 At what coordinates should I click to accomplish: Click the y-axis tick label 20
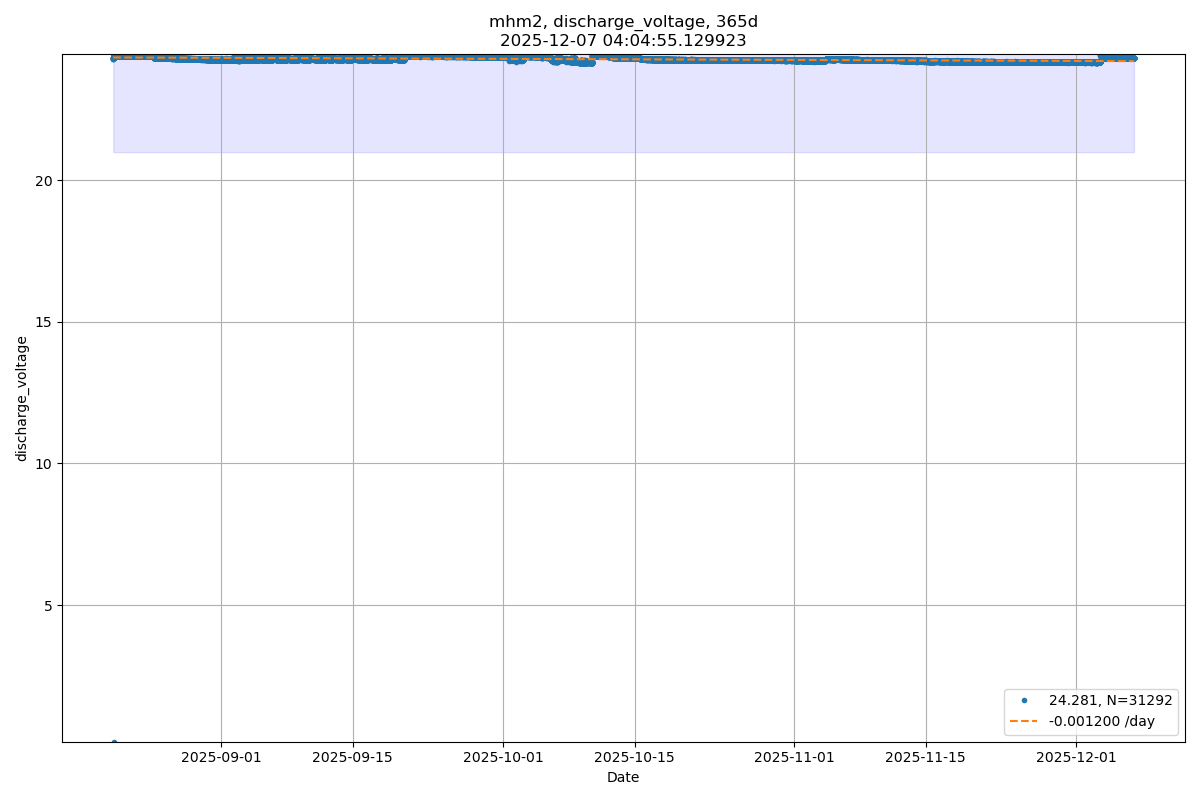(45, 181)
